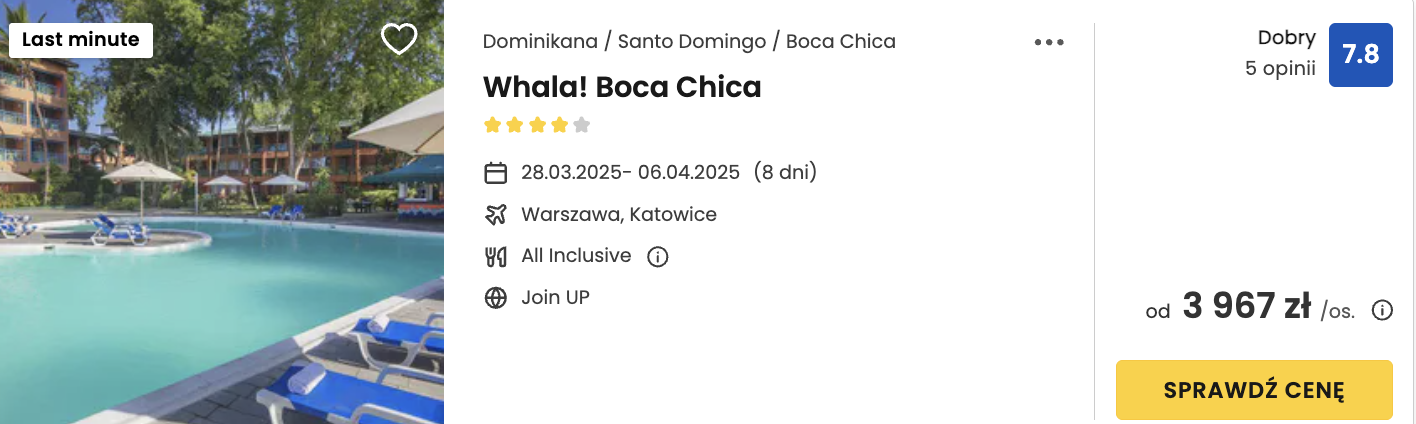This screenshot has height=424, width=1416.
Task: Click the calendar icon by the dates
Action: 495,173
